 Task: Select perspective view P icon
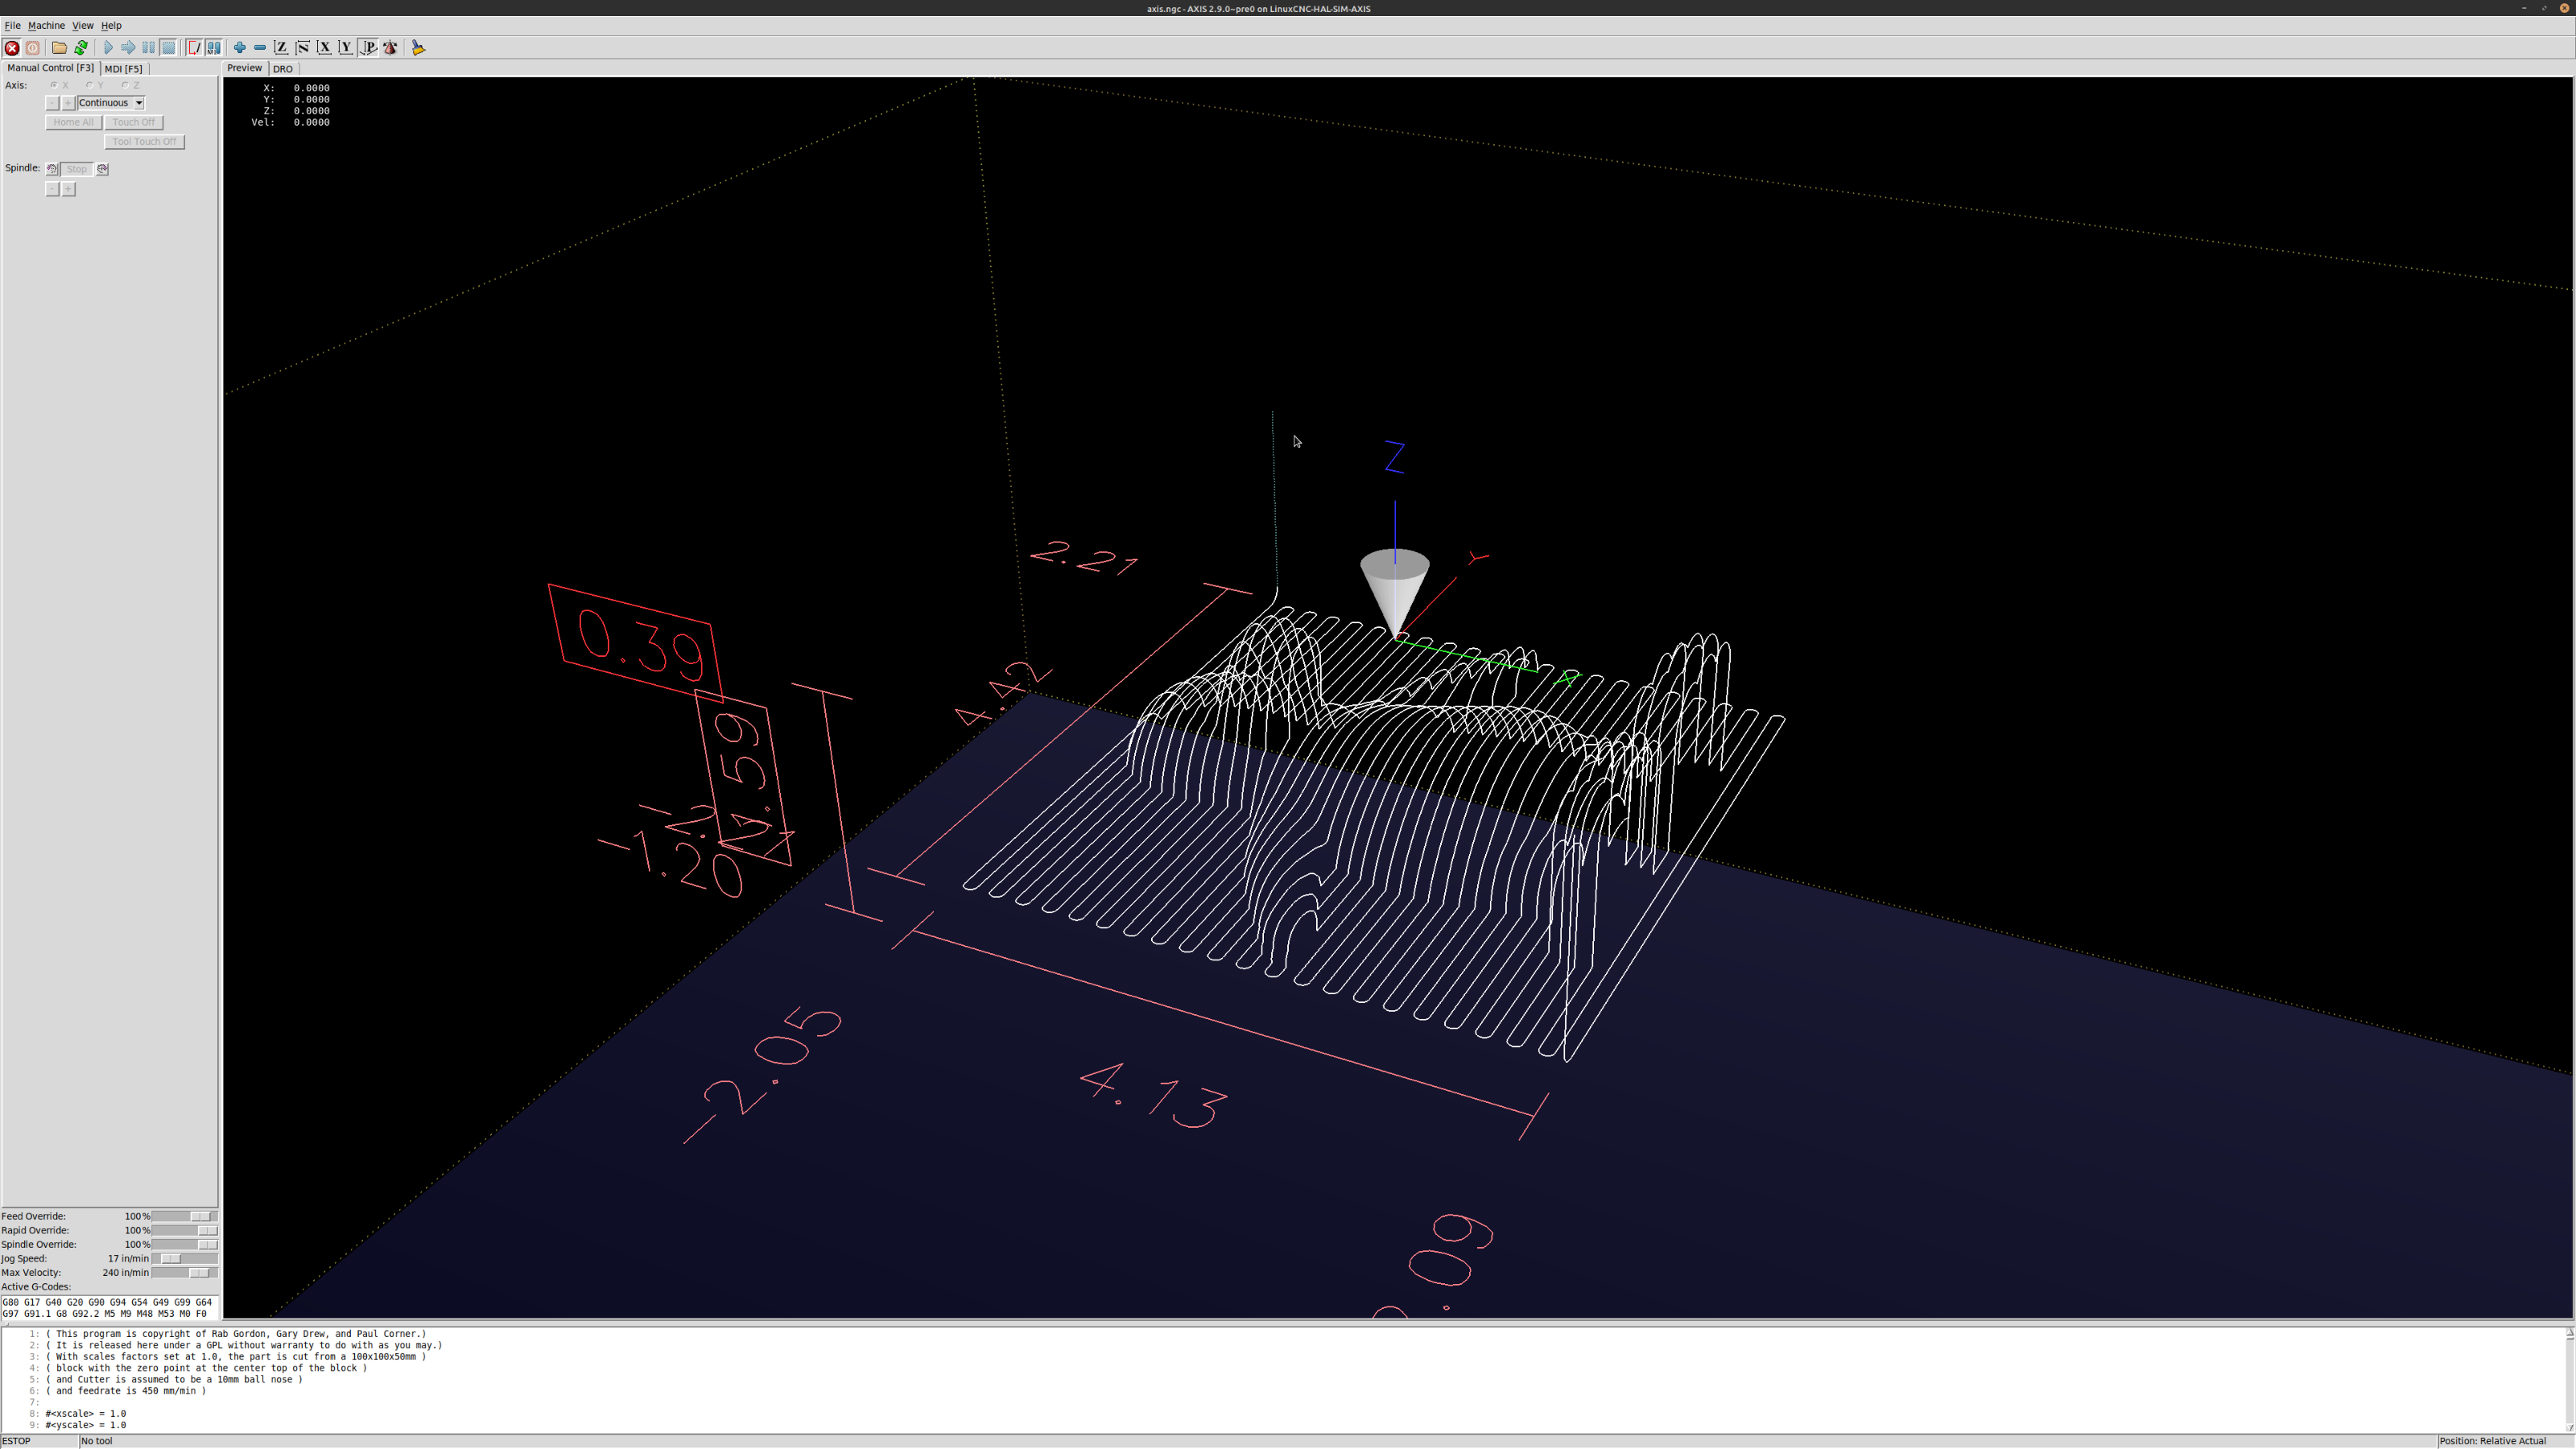(368, 47)
